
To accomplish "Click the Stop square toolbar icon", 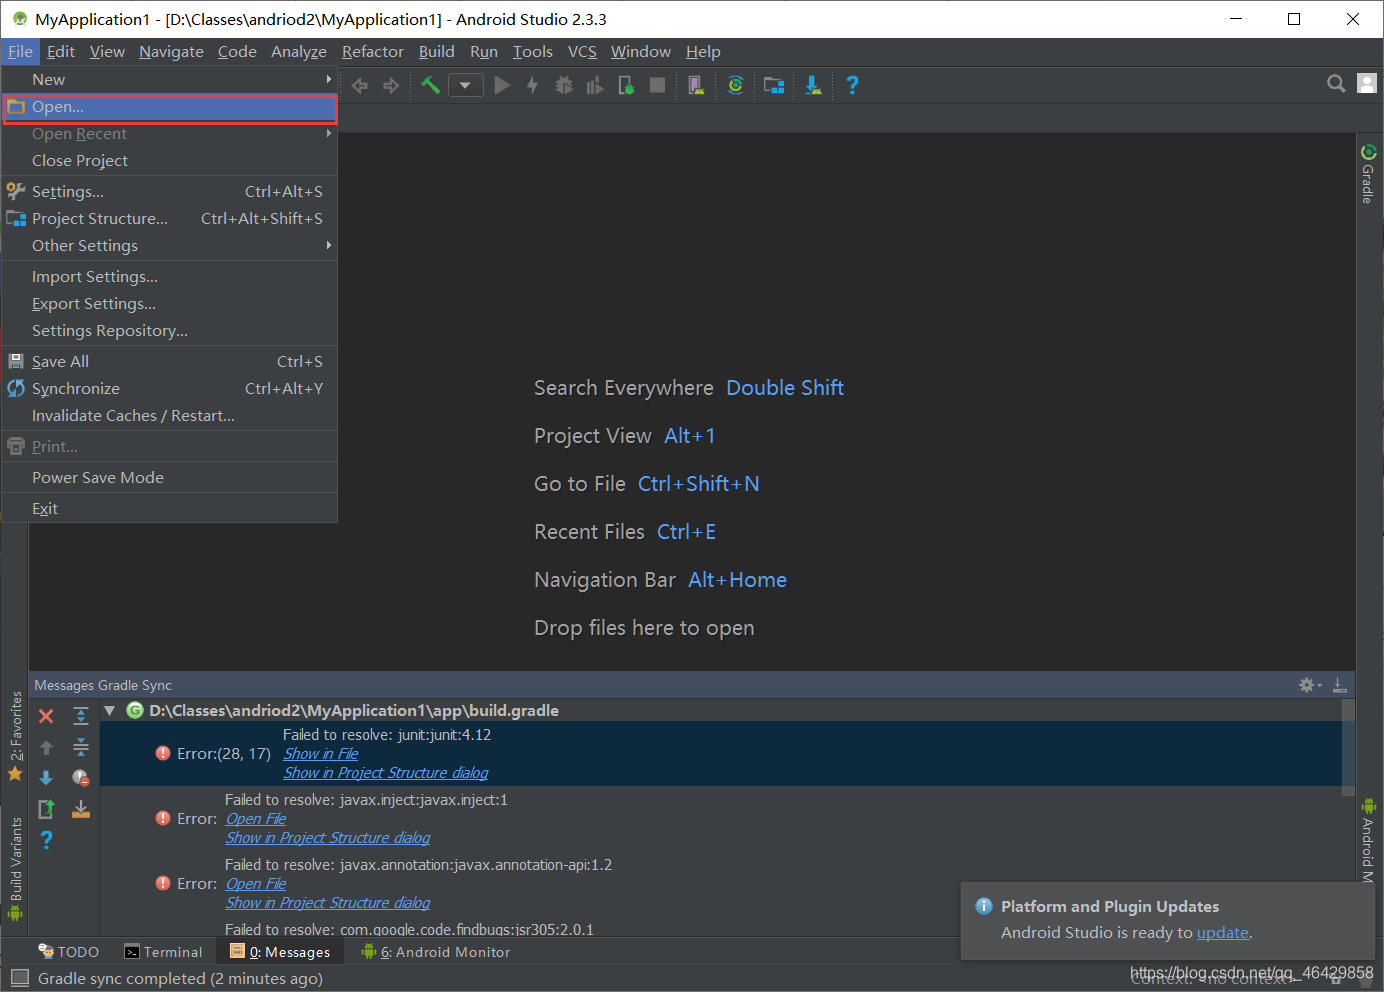I will (657, 85).
